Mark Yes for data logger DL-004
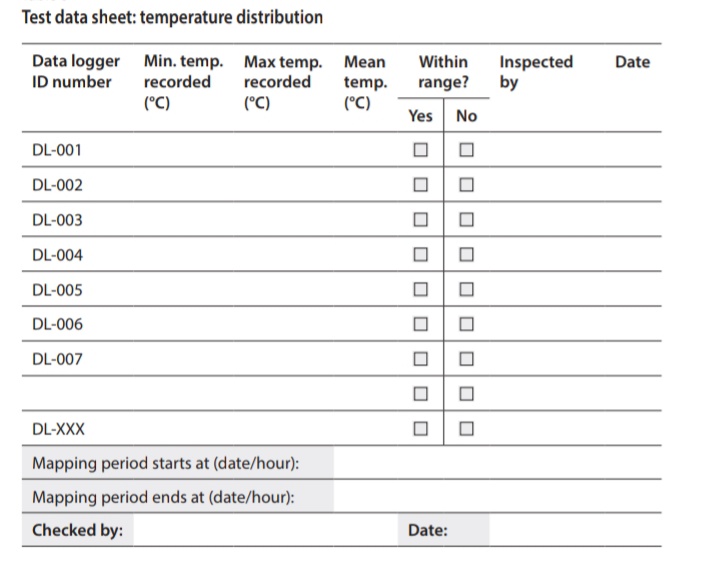 (x=420, y=254)
